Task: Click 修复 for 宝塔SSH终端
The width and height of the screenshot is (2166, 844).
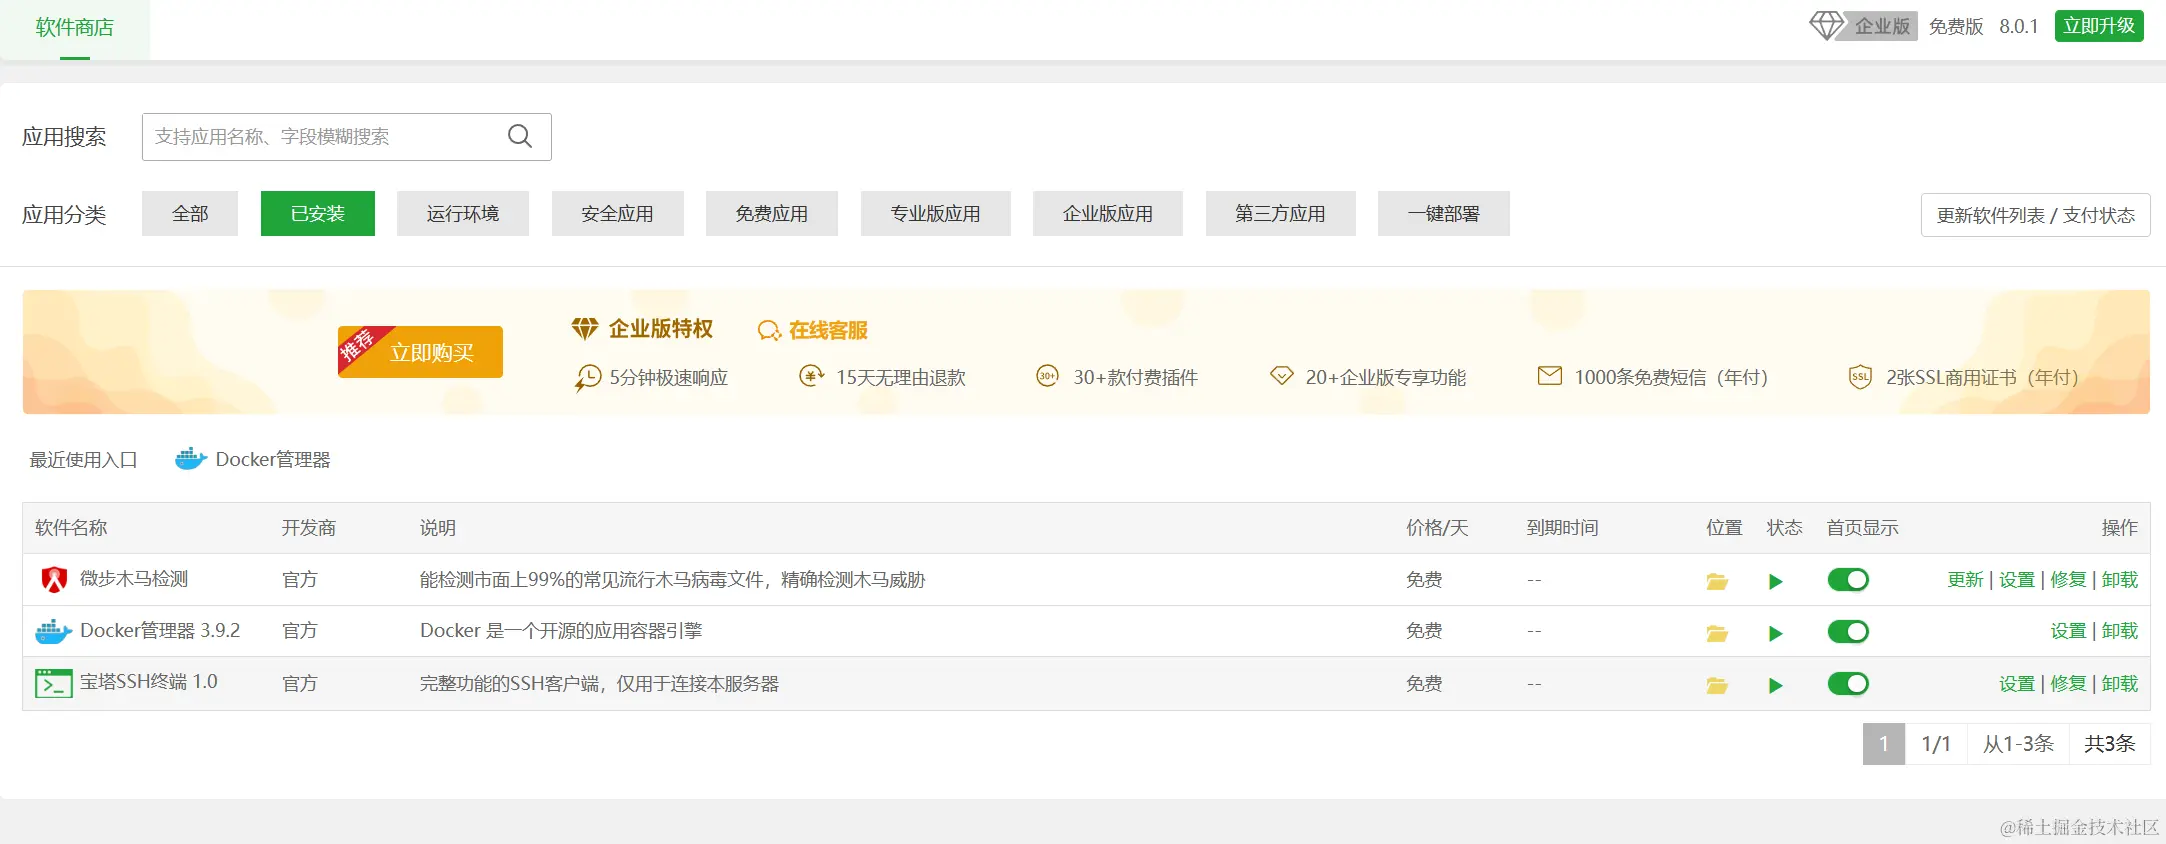Action: click(x=2068, y=684)
